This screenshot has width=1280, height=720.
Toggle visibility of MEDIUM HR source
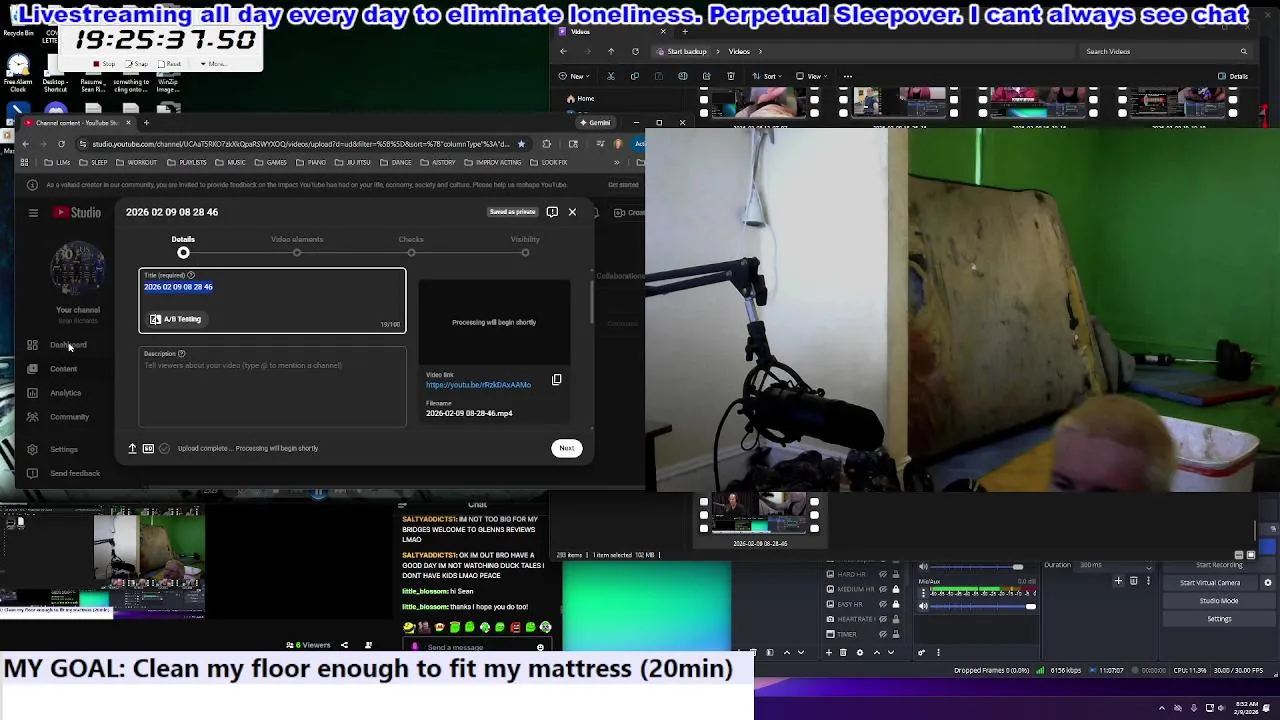[x=883, y=589]
